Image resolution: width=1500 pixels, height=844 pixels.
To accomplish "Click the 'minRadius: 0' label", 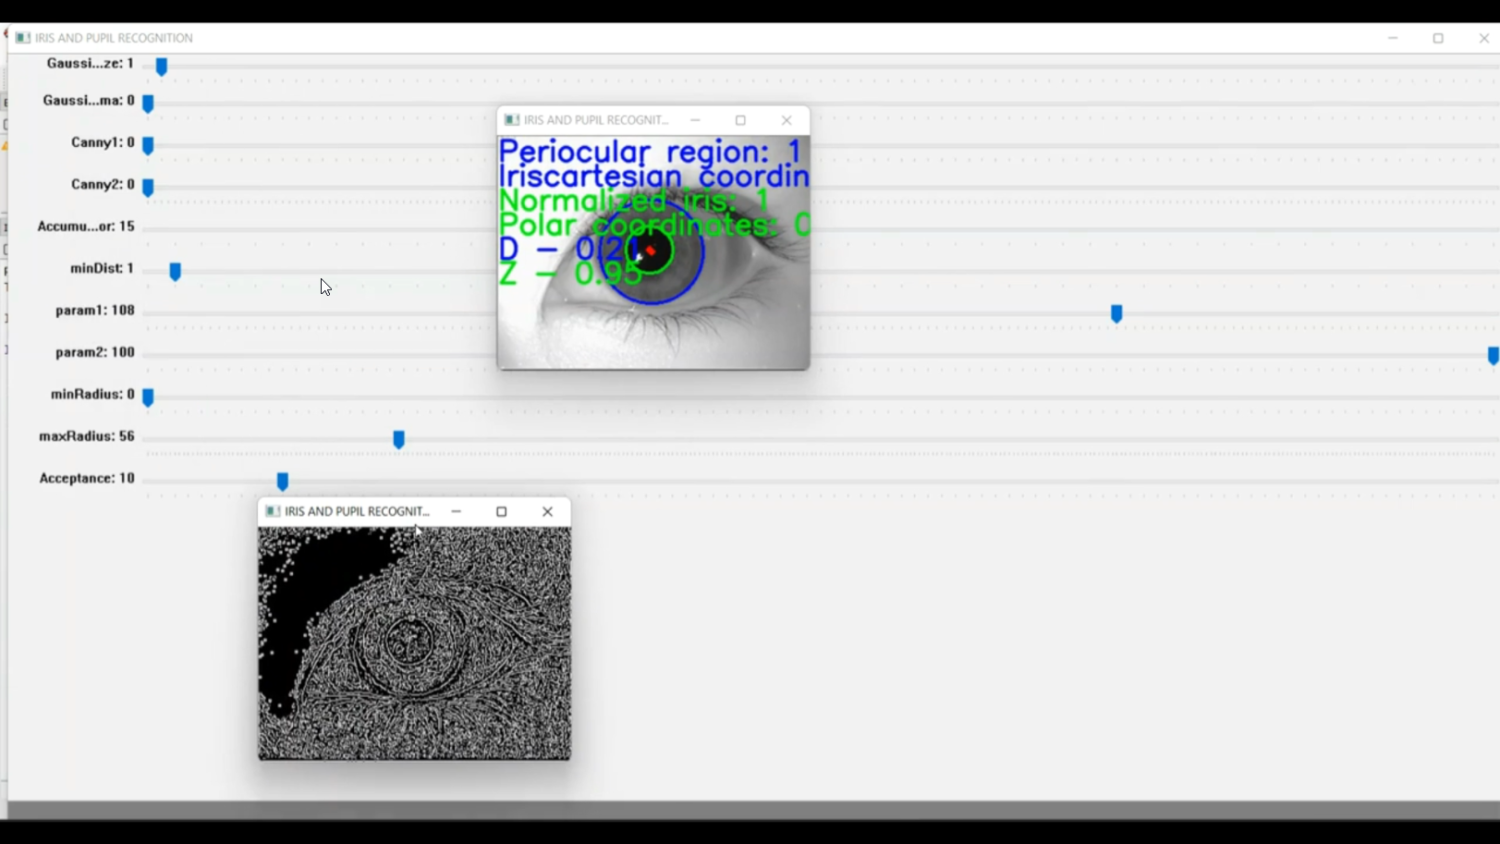I will tap(93, 394).
